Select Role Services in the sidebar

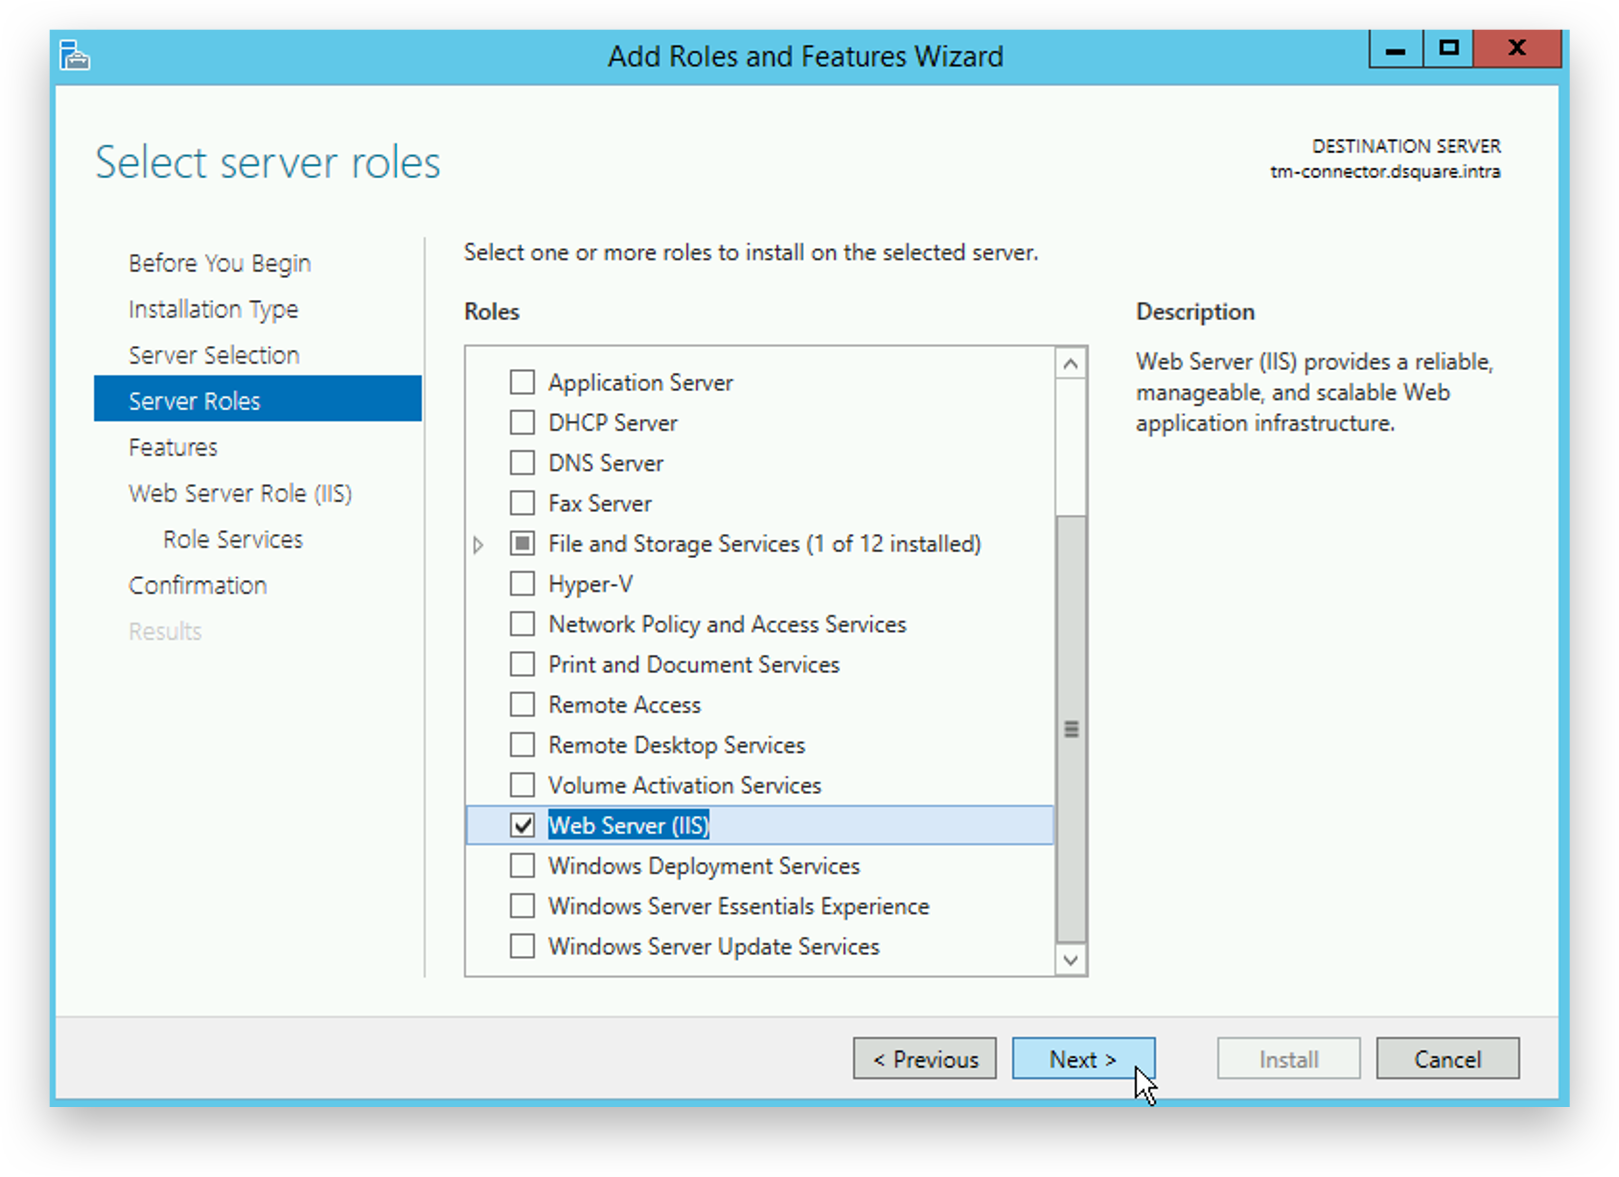[x=233, y=539]
